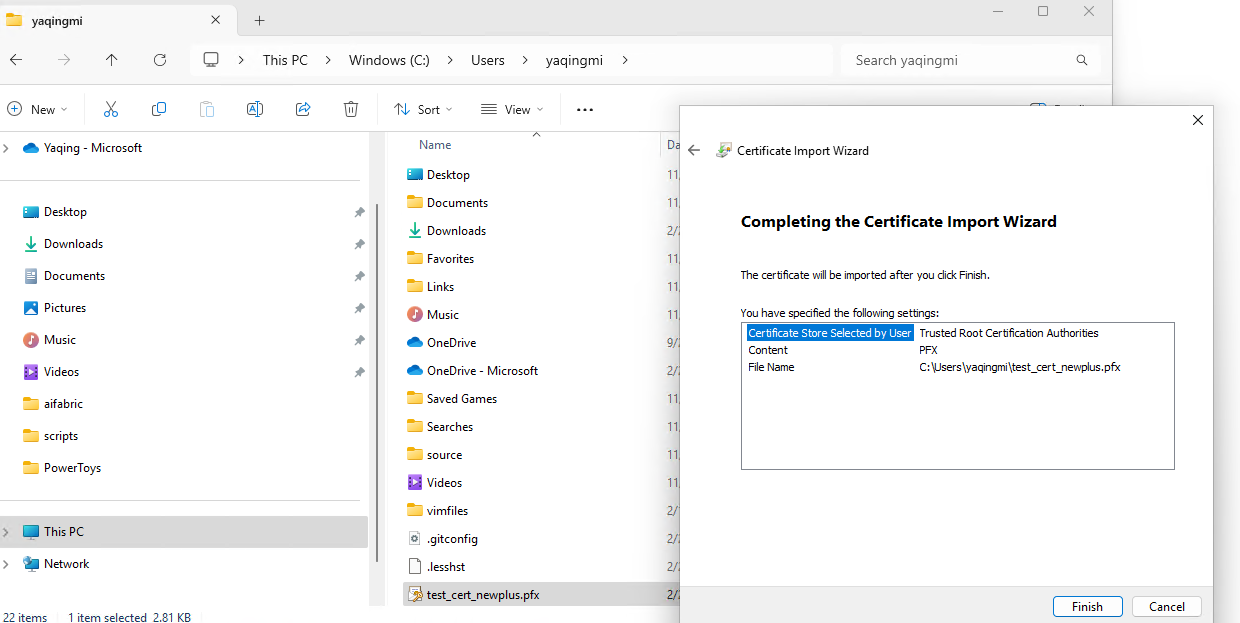1240x623 pixels.
Task: Cancel the Certificate Import Wizard
Action: click(x=1166, y=607)
